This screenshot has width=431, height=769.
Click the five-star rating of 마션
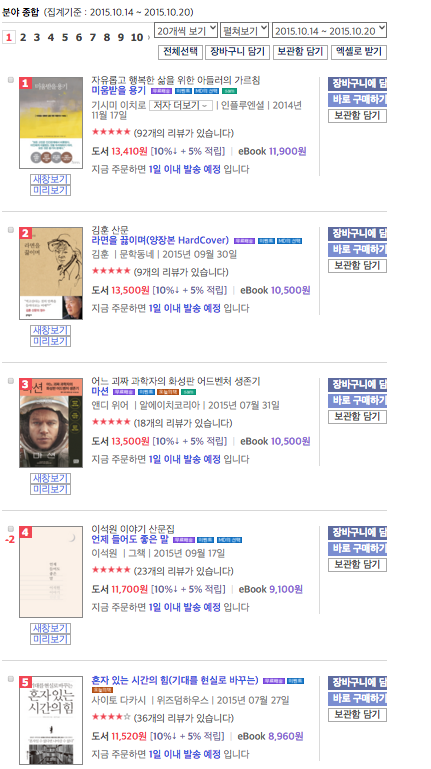[x=111, y=422]
